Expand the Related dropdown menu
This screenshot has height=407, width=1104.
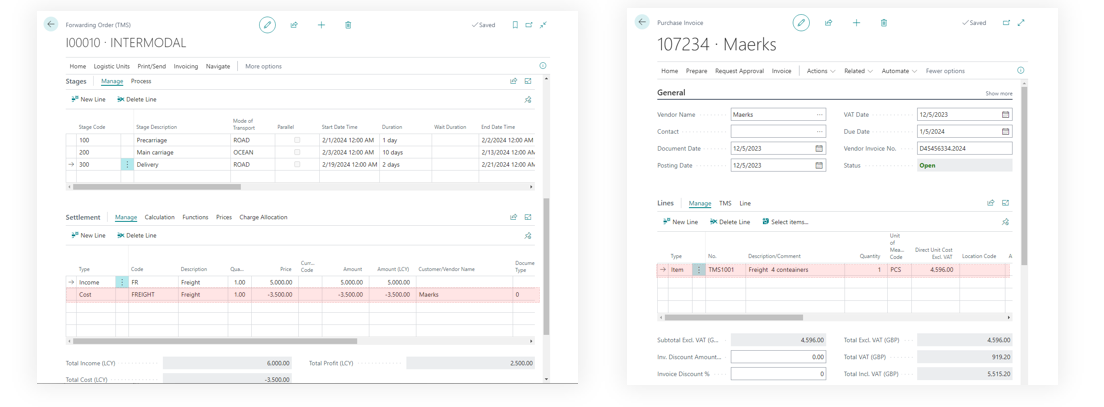[857, 71]
